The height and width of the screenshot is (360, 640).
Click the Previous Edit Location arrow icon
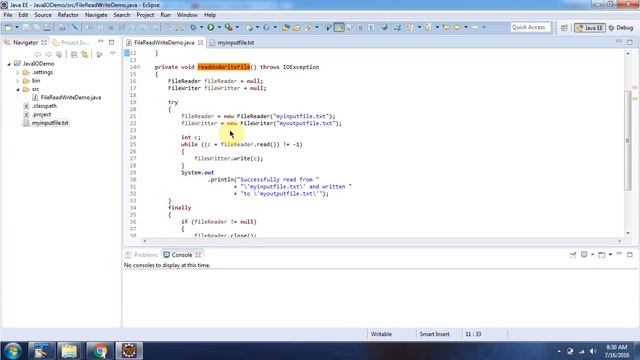pos(447,27)
